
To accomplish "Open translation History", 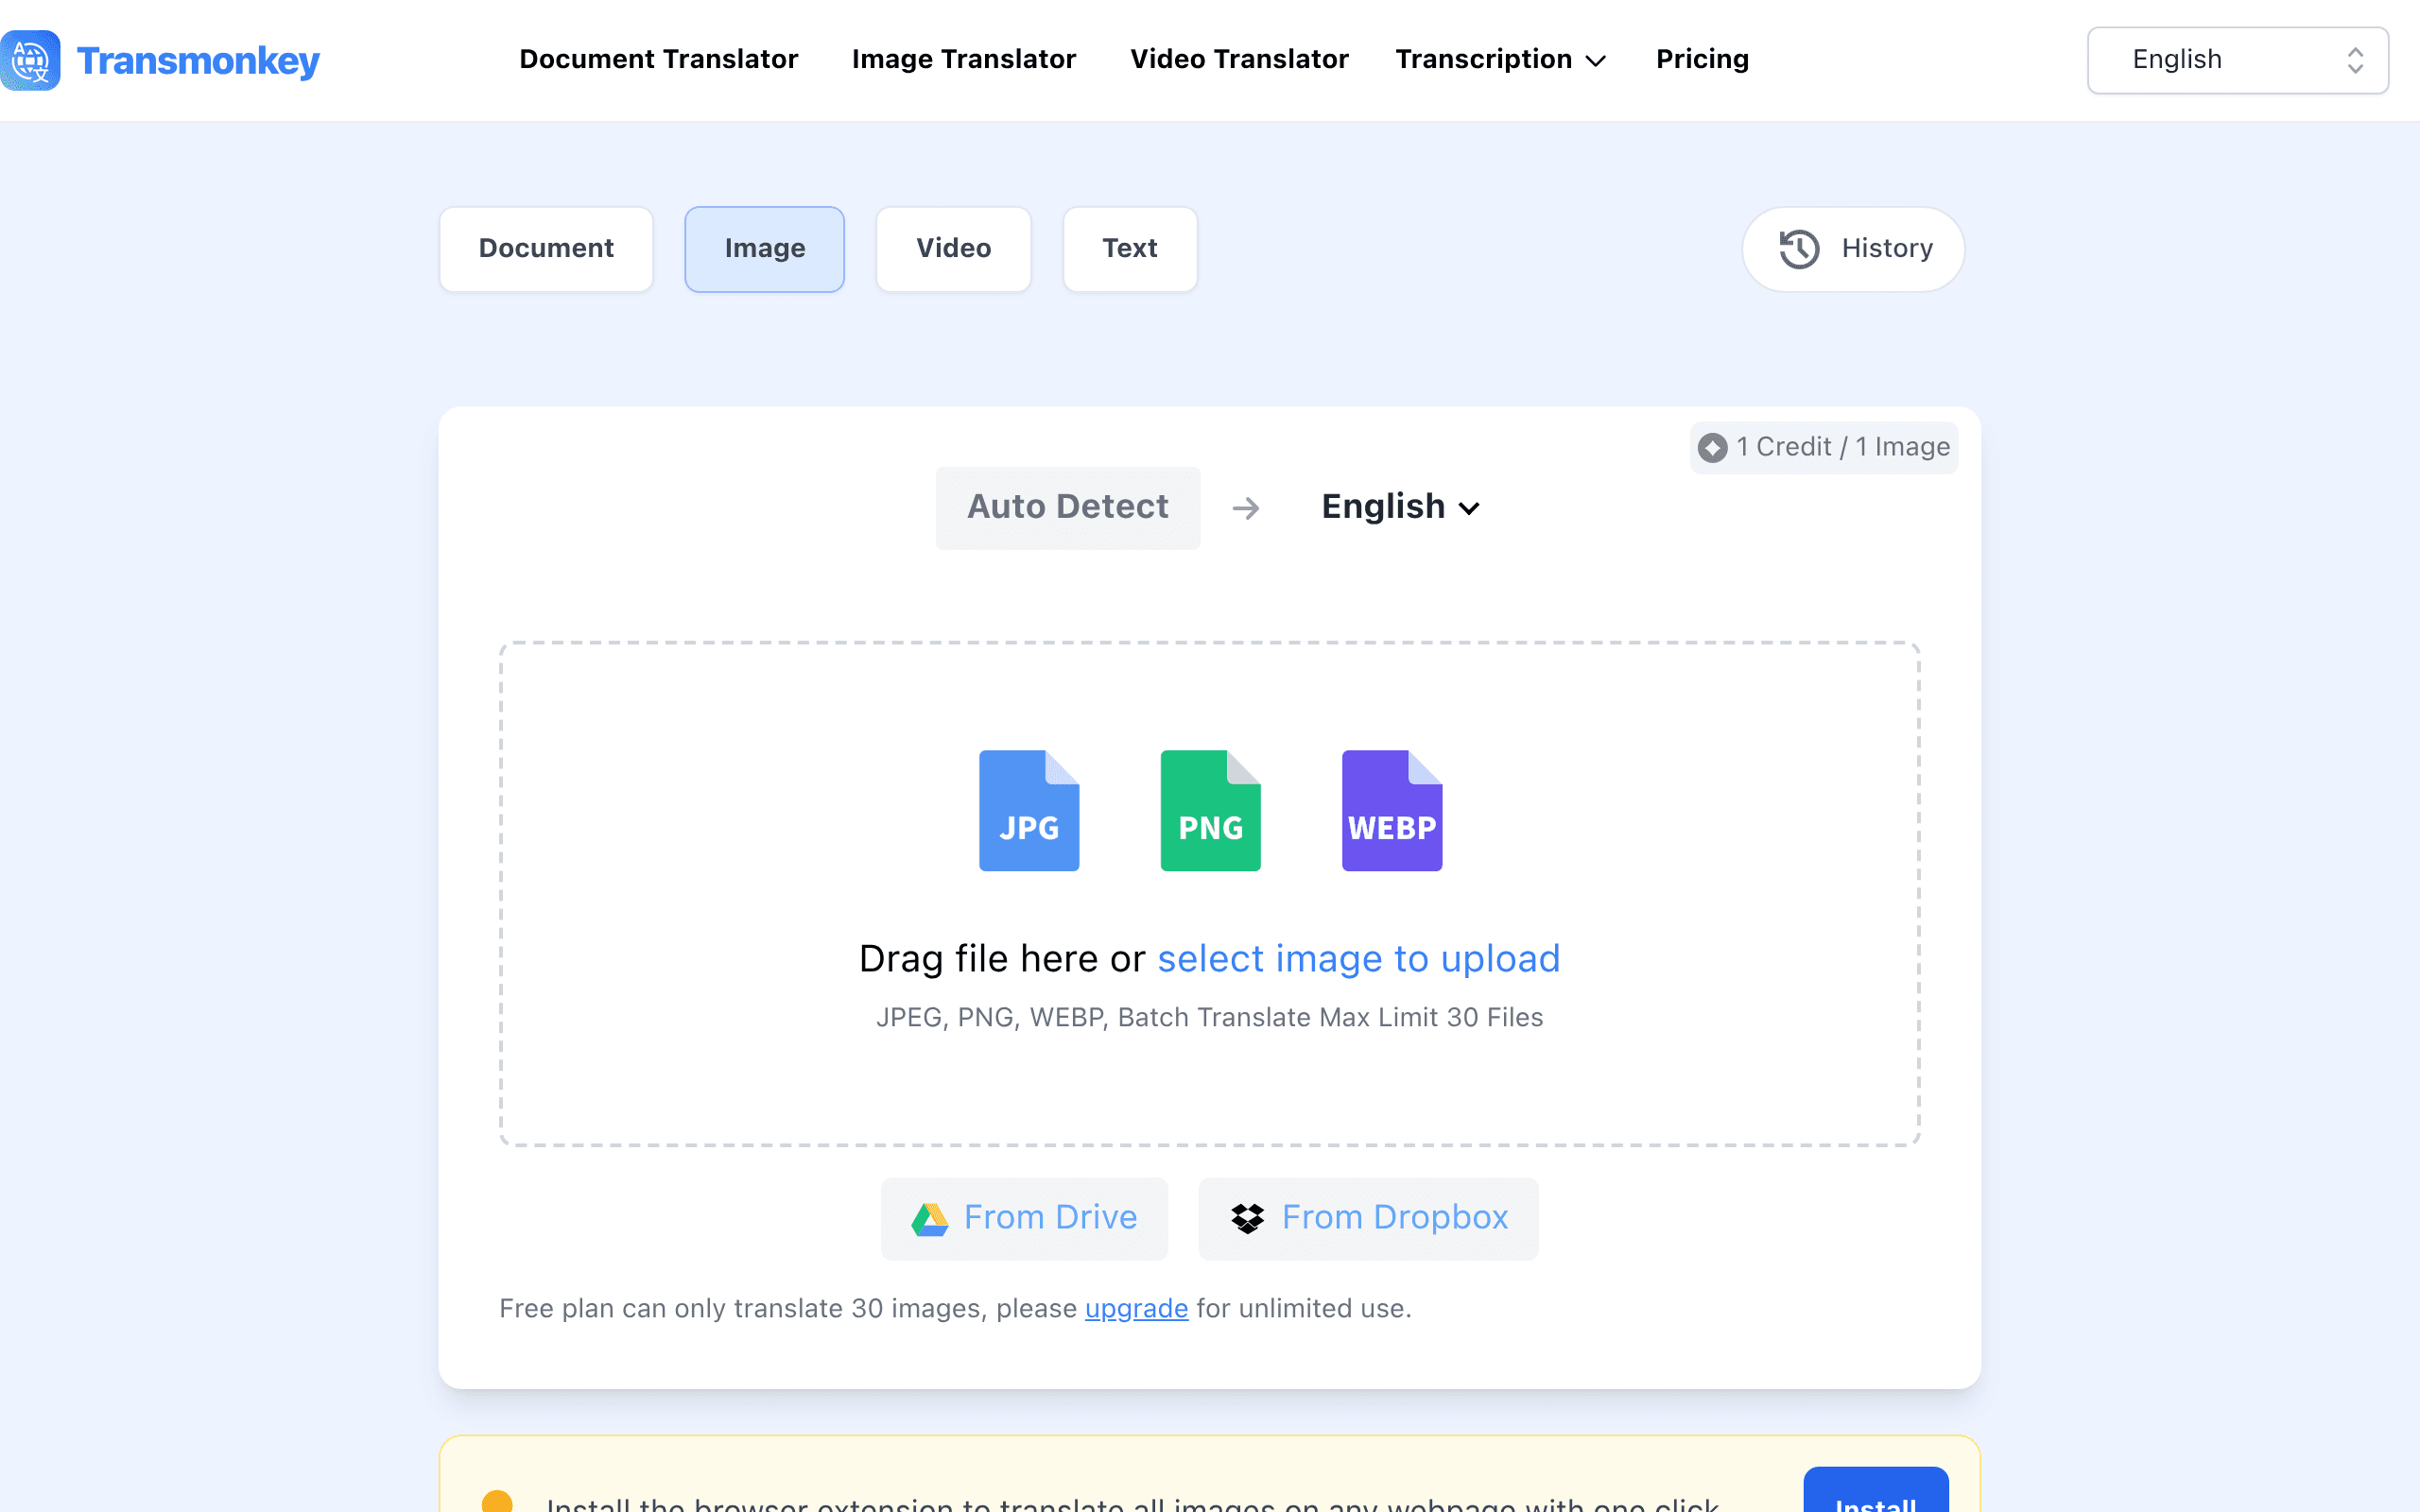I will (x=1853, y=249).
